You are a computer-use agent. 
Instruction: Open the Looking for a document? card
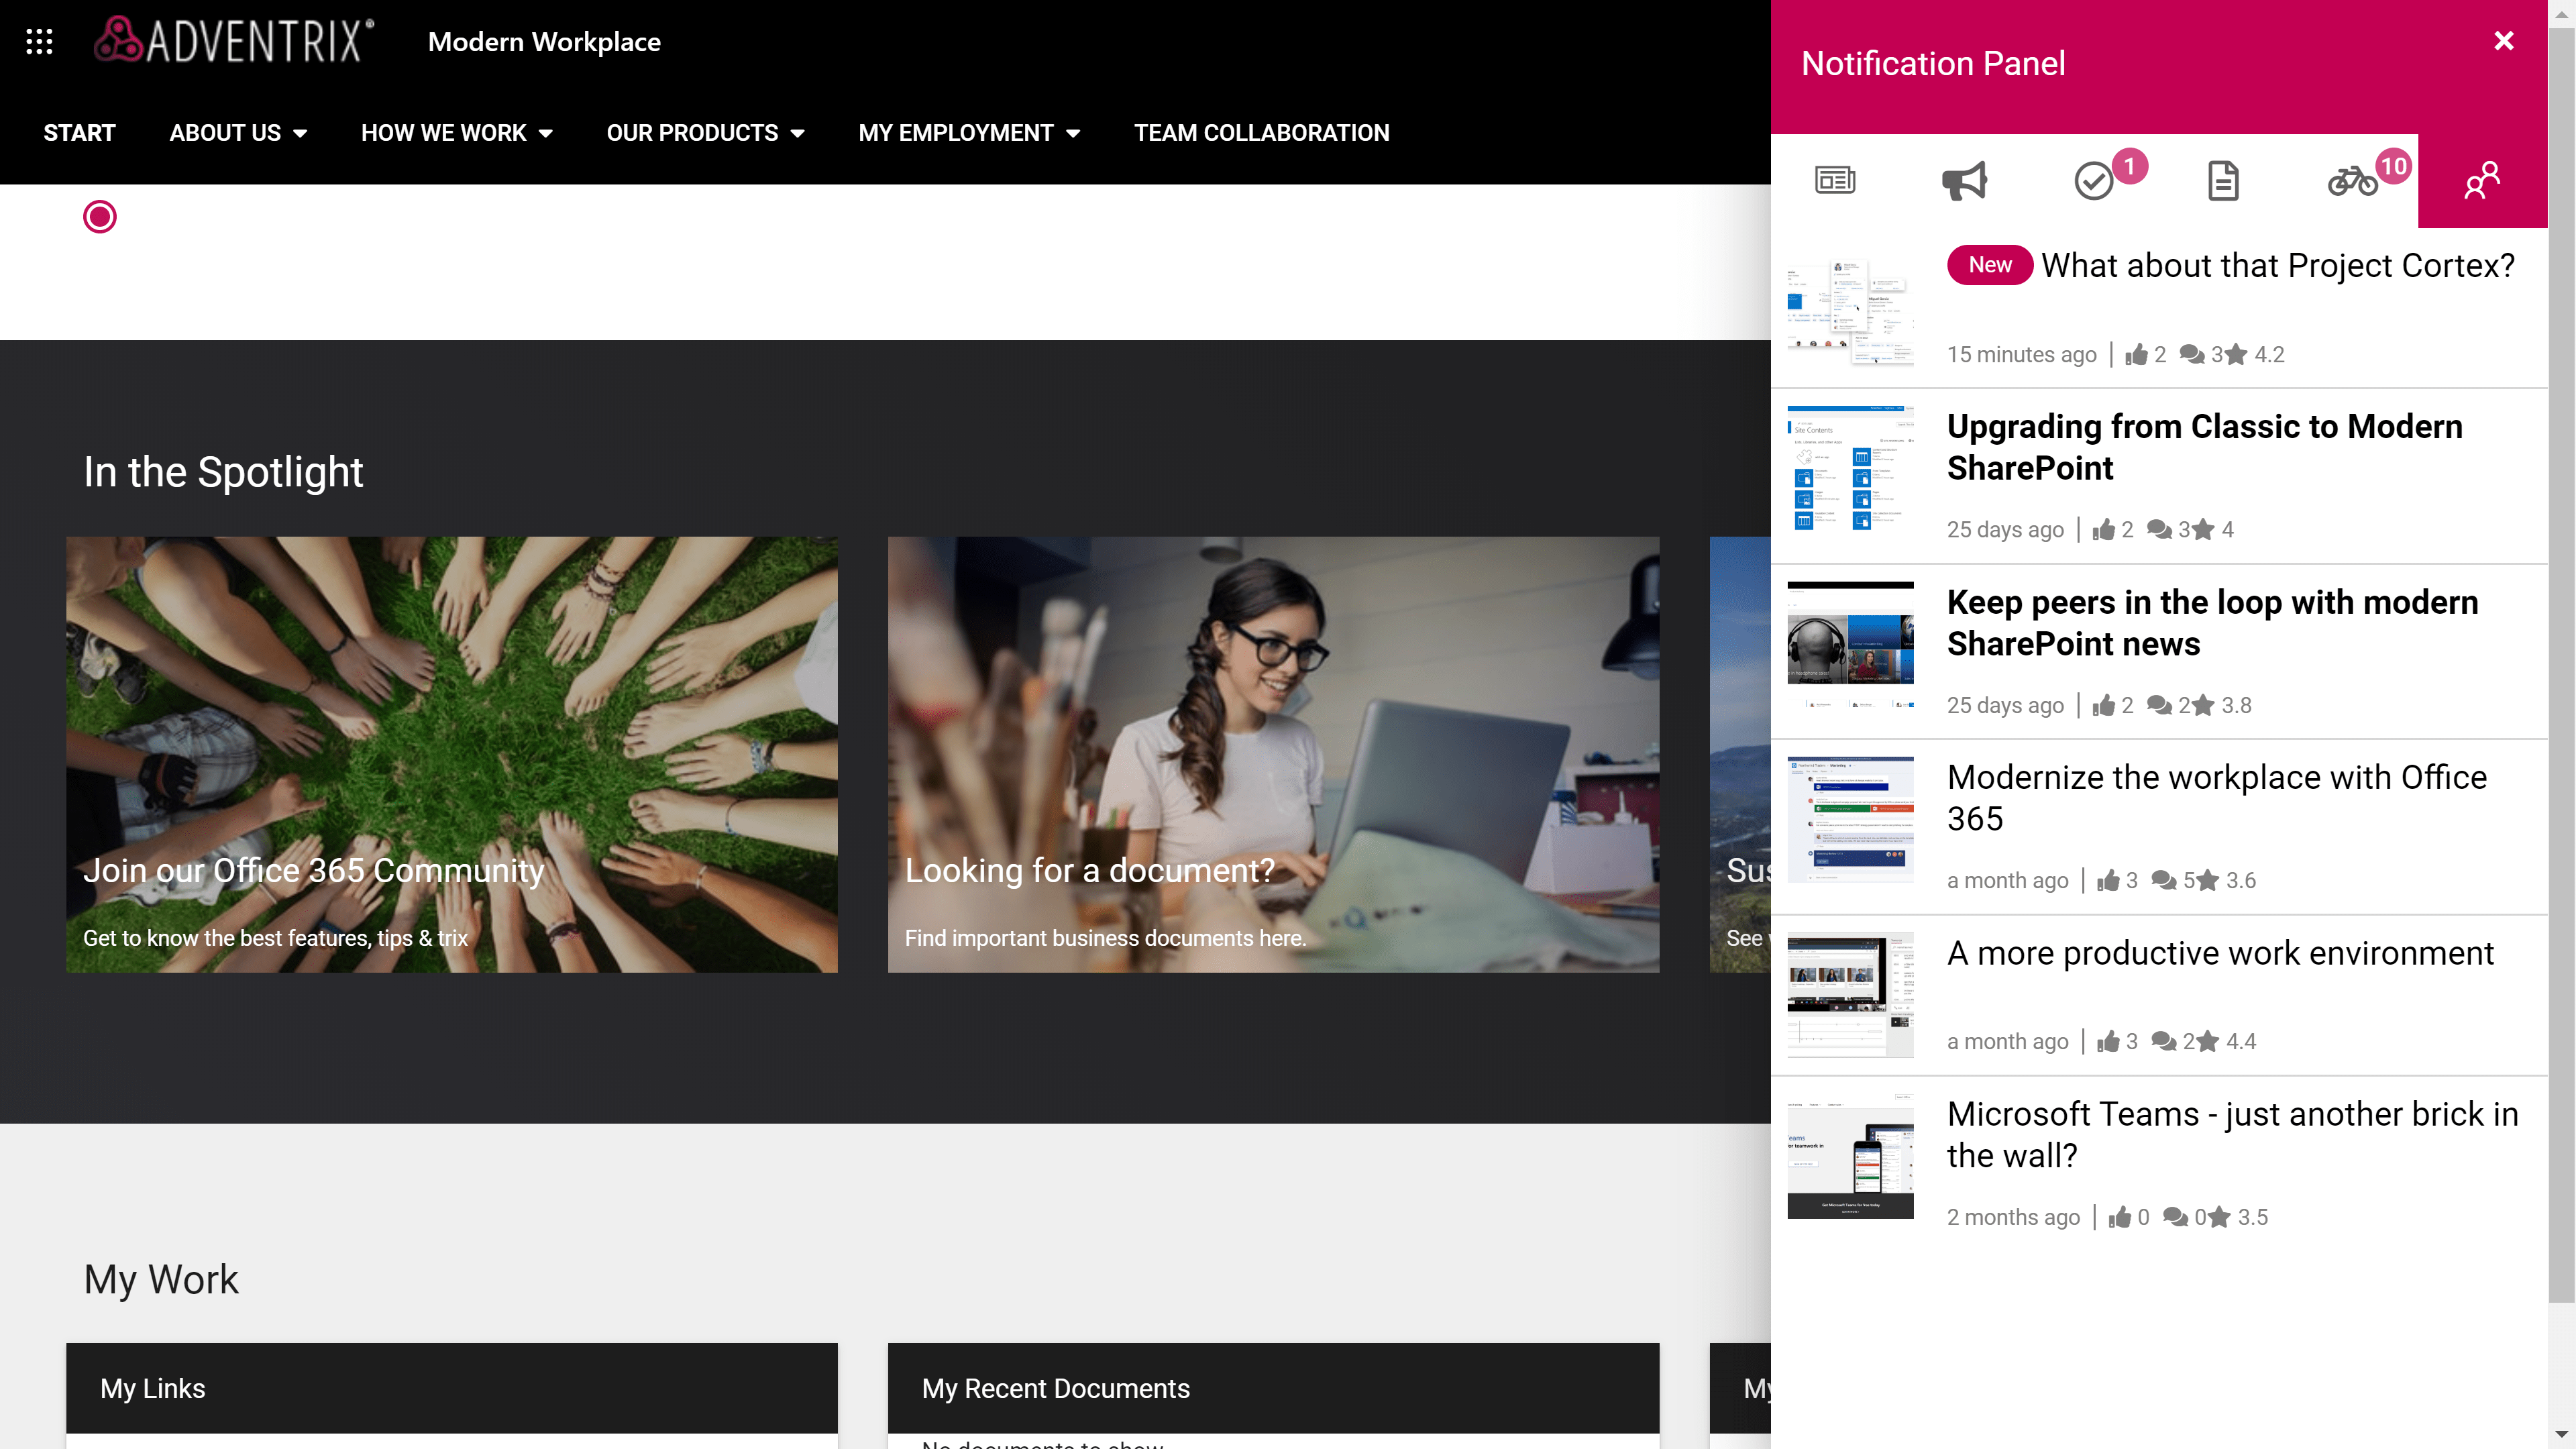[1273, 754]
